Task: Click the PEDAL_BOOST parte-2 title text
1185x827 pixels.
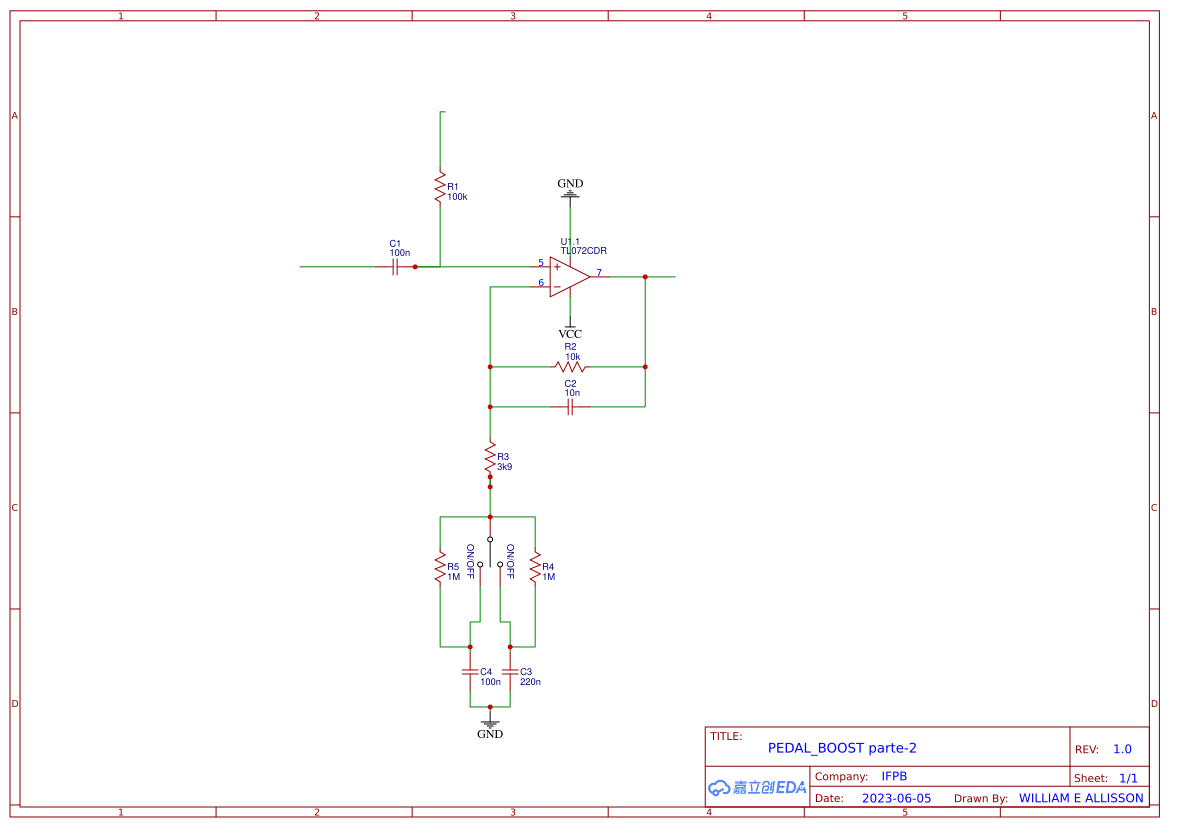Action: [842, 747]
